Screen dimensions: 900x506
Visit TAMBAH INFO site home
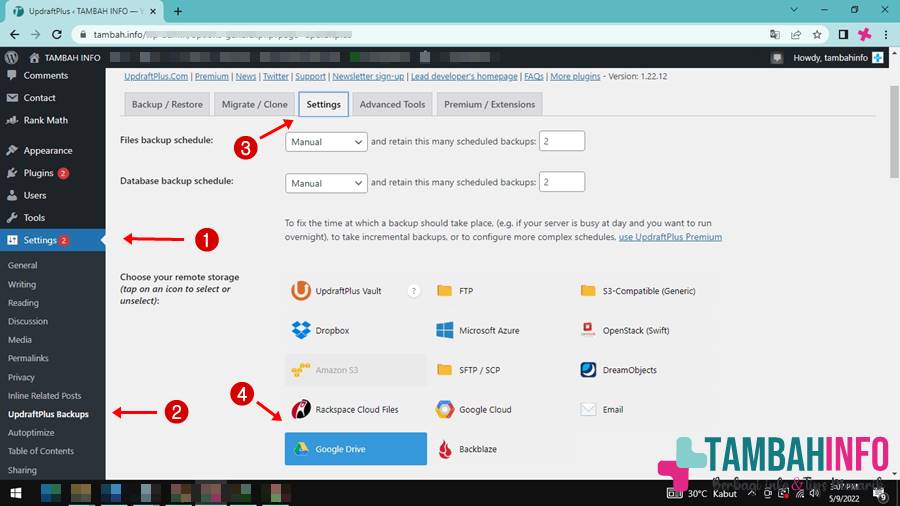point(65,57)
